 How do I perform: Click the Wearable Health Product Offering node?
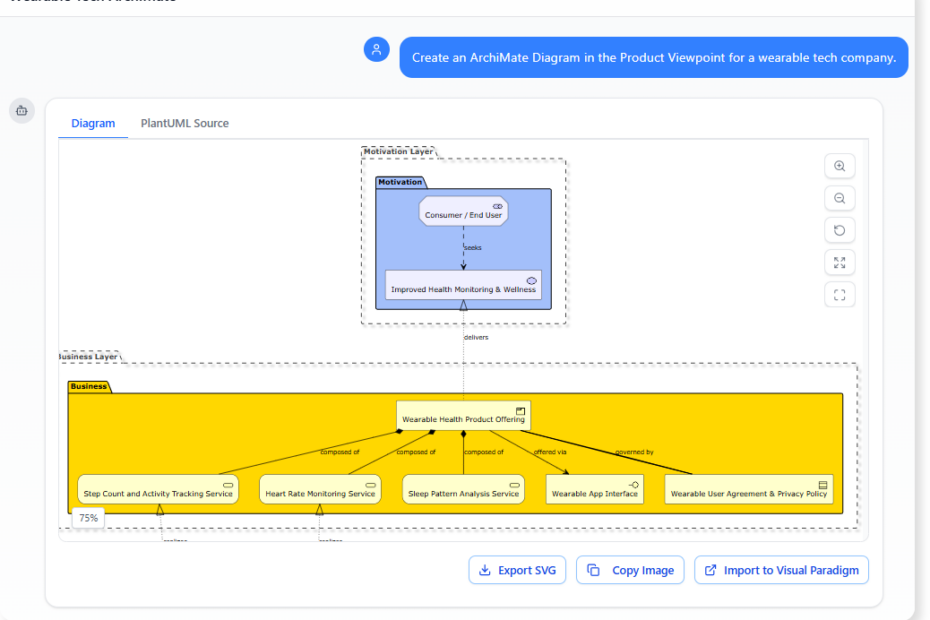(463, 416)
